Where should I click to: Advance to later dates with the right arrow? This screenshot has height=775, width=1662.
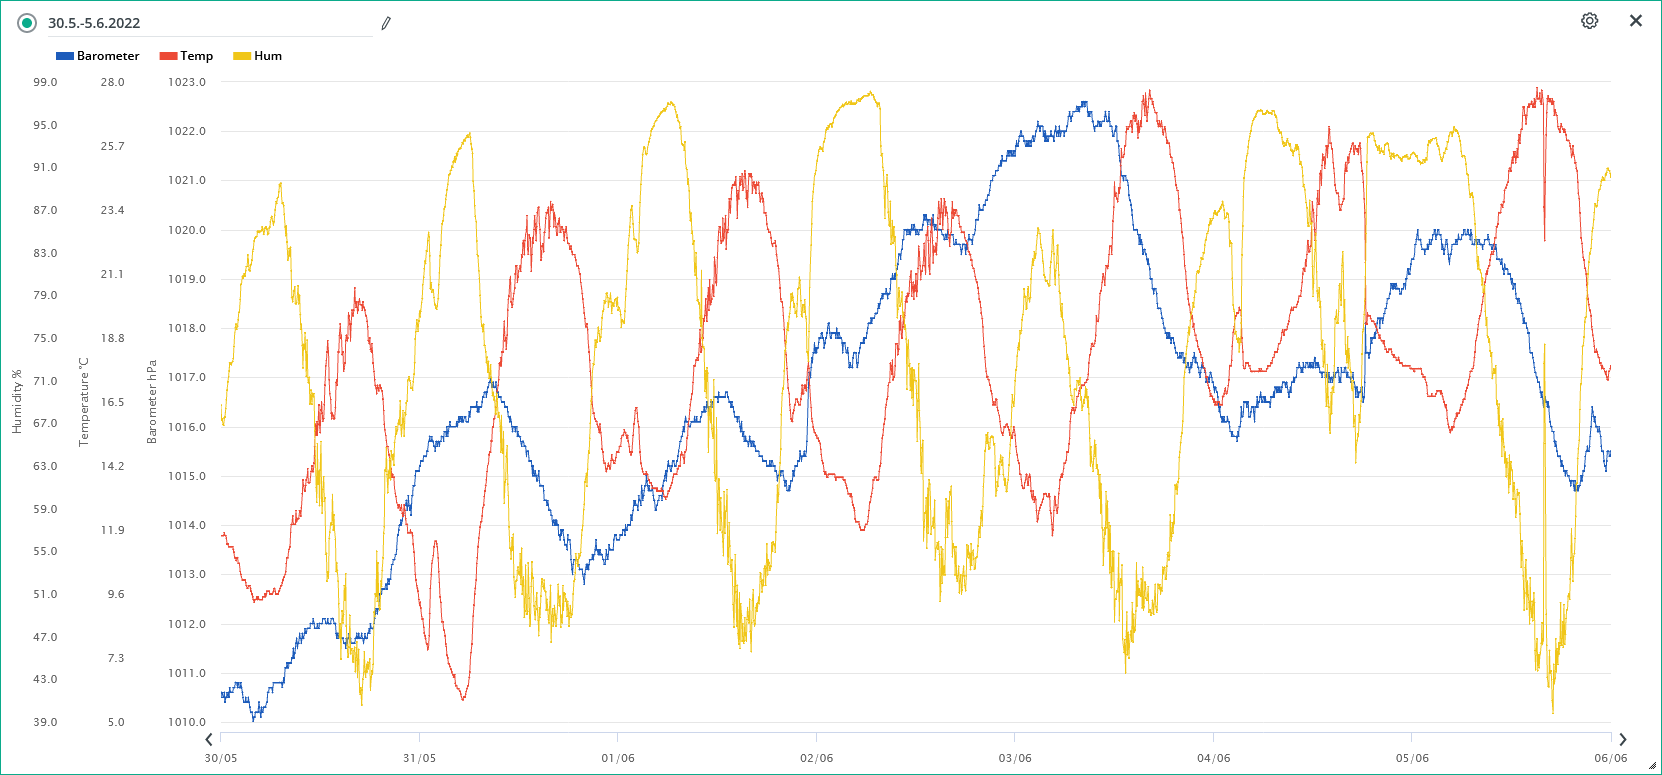[1622, 740]
